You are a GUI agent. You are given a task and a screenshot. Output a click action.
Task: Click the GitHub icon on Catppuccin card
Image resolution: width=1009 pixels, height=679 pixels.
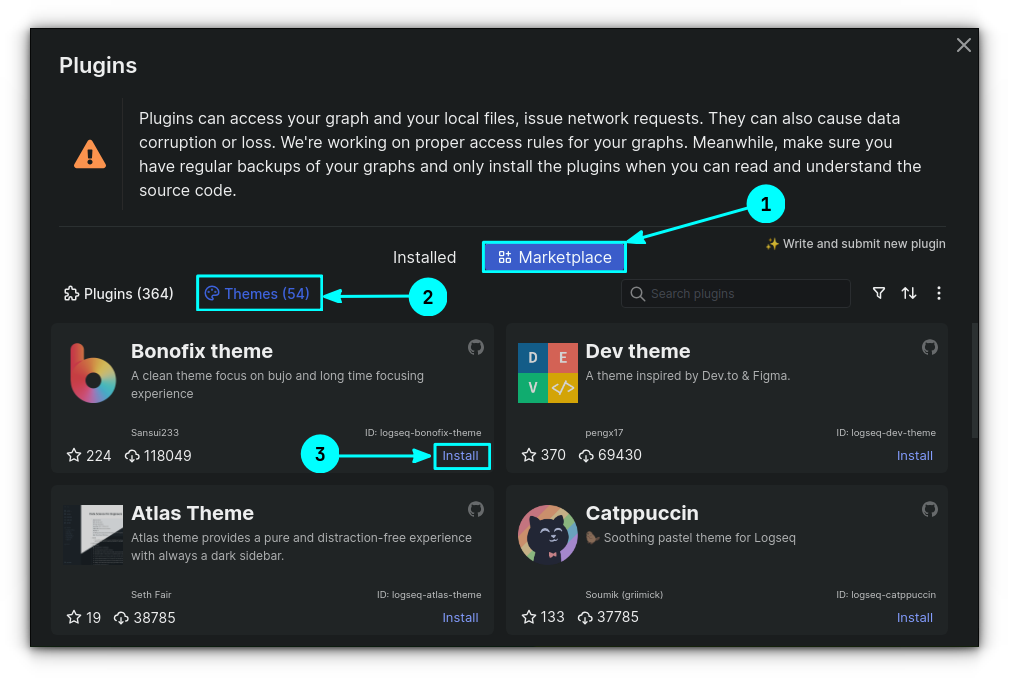tap(930, 509)
